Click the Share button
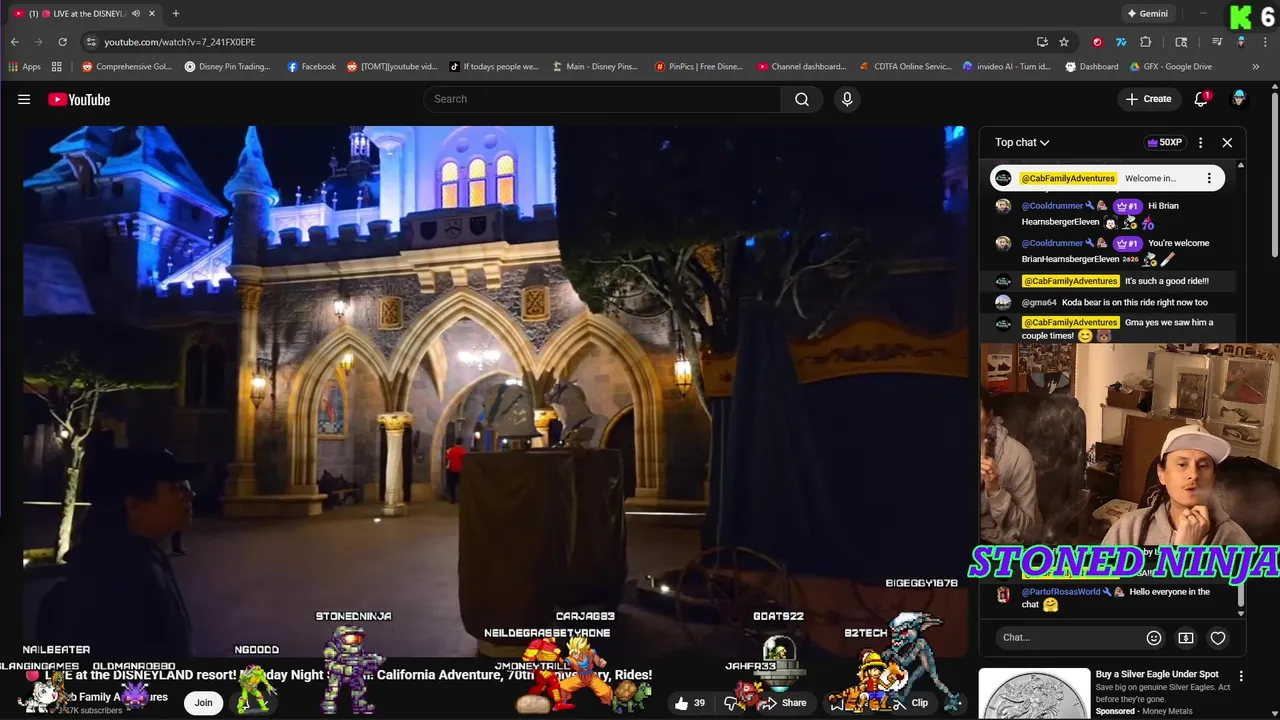The image size is (1280, 720). (783, 703)
